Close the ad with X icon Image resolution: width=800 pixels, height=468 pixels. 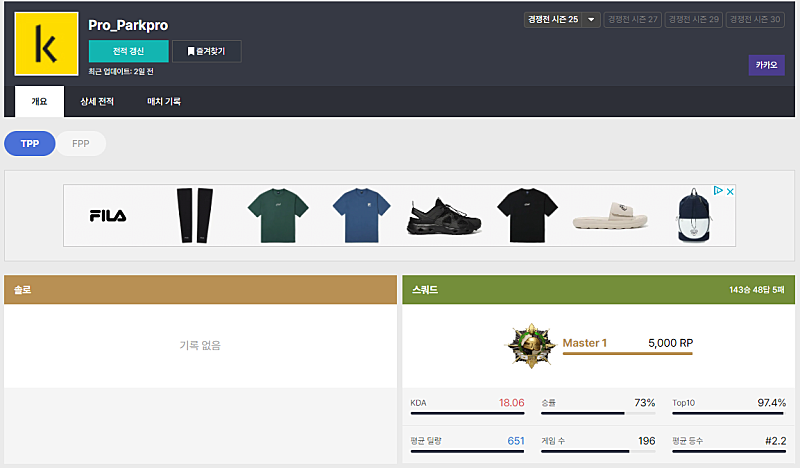[730, 191]
